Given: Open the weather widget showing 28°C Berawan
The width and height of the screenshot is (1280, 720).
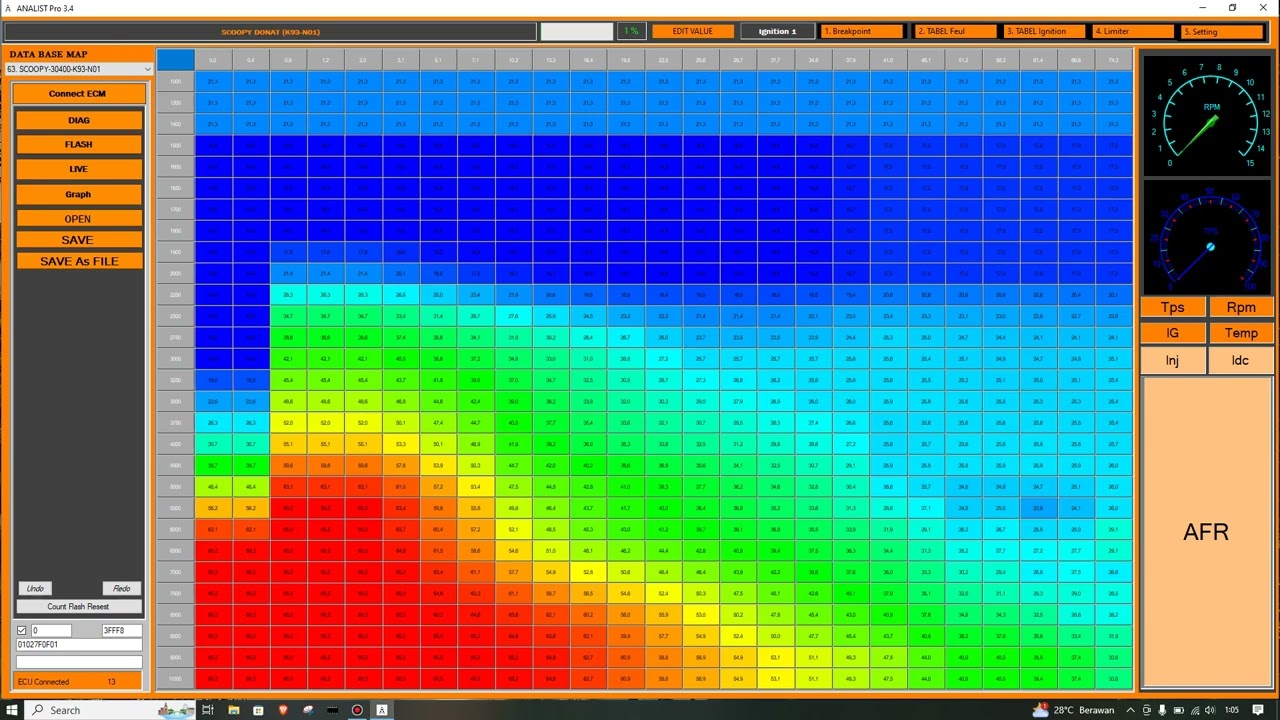Looking at the screenshot, I should tap(1075, 710).
